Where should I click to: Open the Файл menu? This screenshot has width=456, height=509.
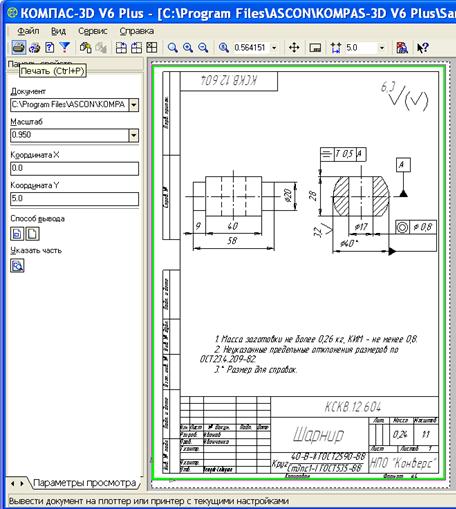point(28,31)
